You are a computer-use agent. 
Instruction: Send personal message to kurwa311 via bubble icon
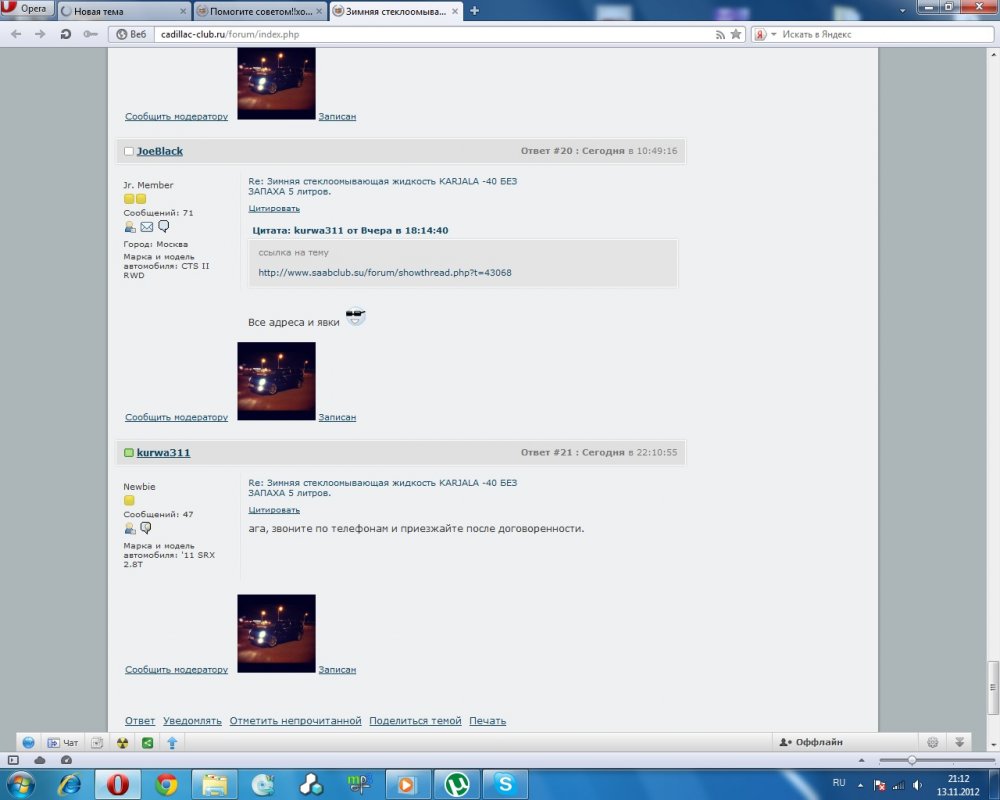click(146, 528)
